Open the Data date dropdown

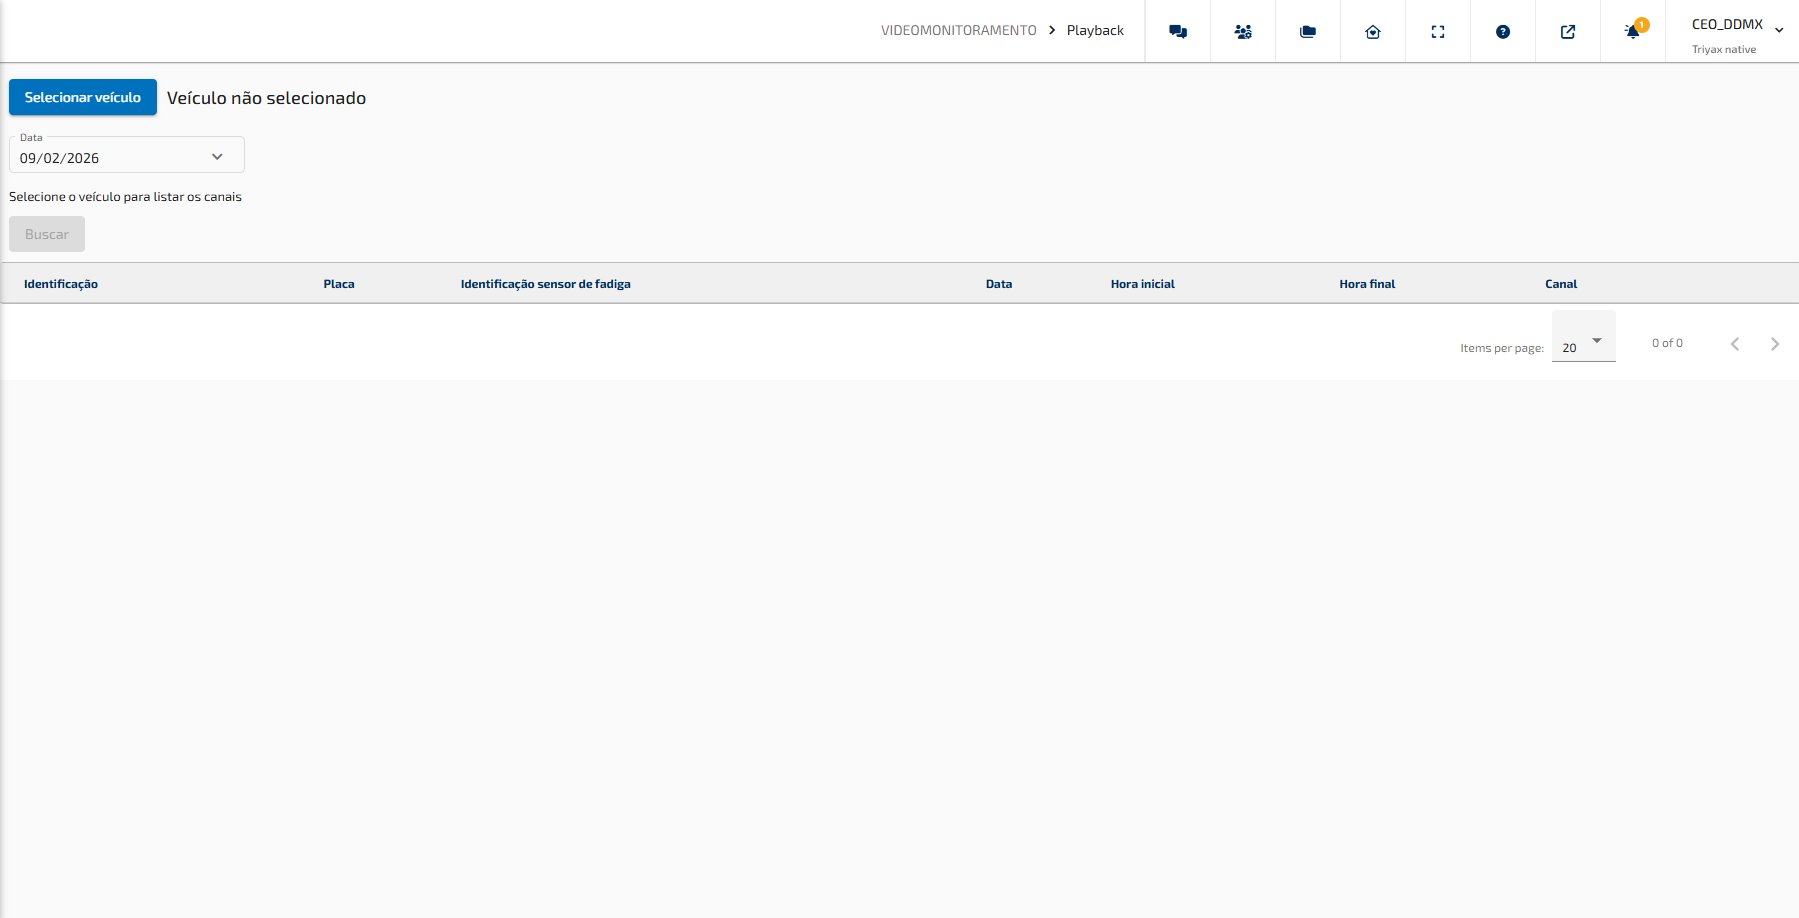(x=127, y=155)
